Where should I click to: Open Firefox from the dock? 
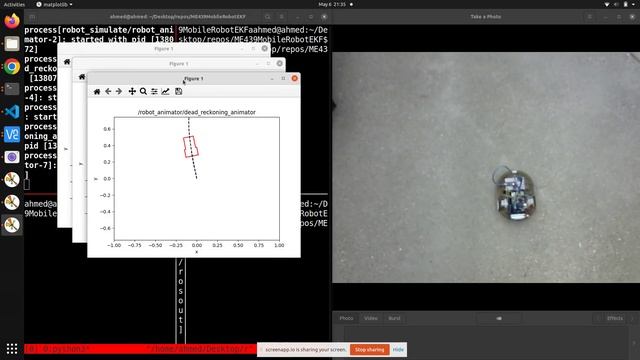(x=12, y=21)
